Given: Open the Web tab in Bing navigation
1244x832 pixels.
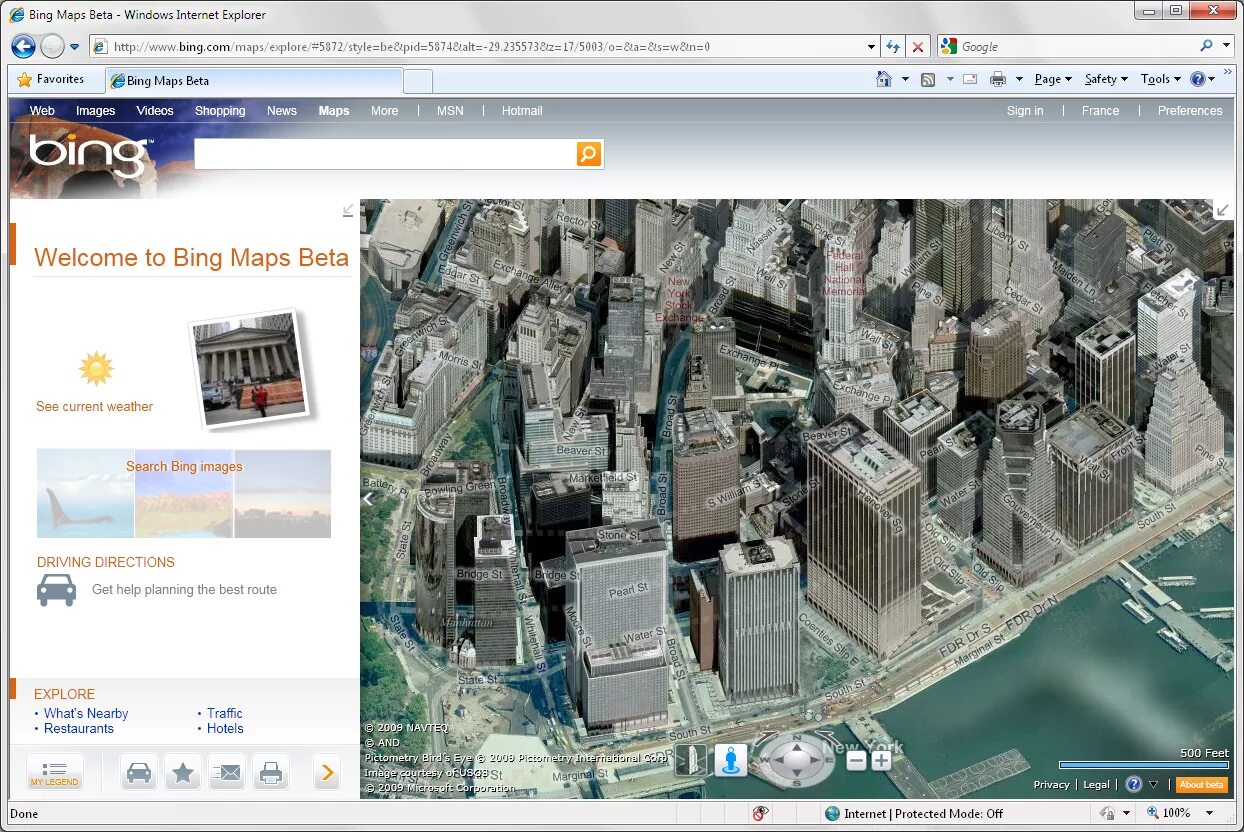Looking at the screenshot, I should (42, 111).
